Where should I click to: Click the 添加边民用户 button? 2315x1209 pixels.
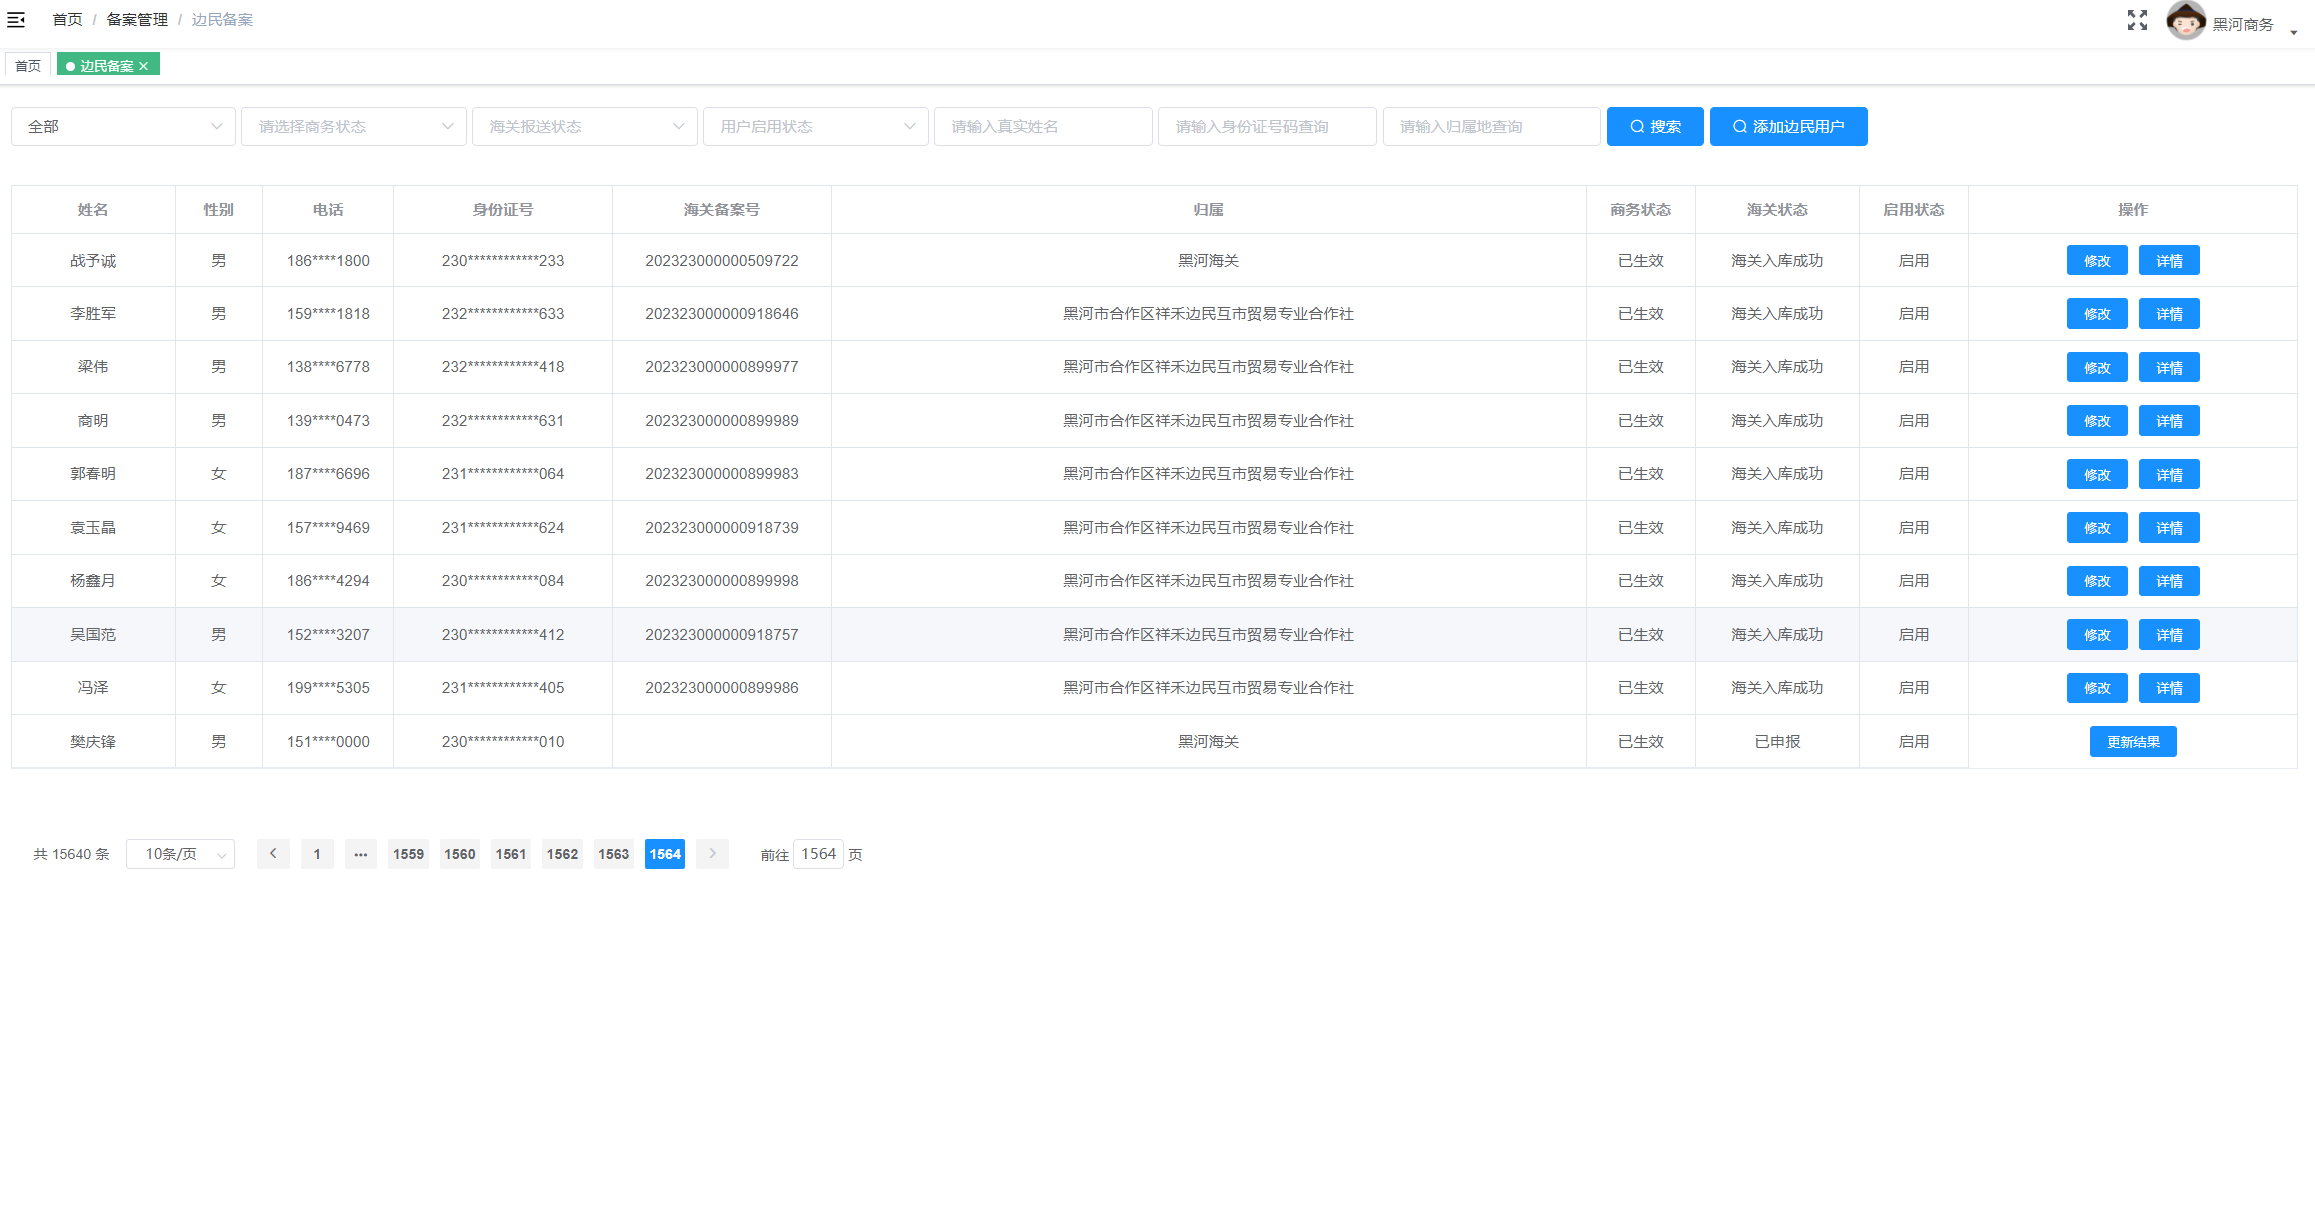(1788, 127)
